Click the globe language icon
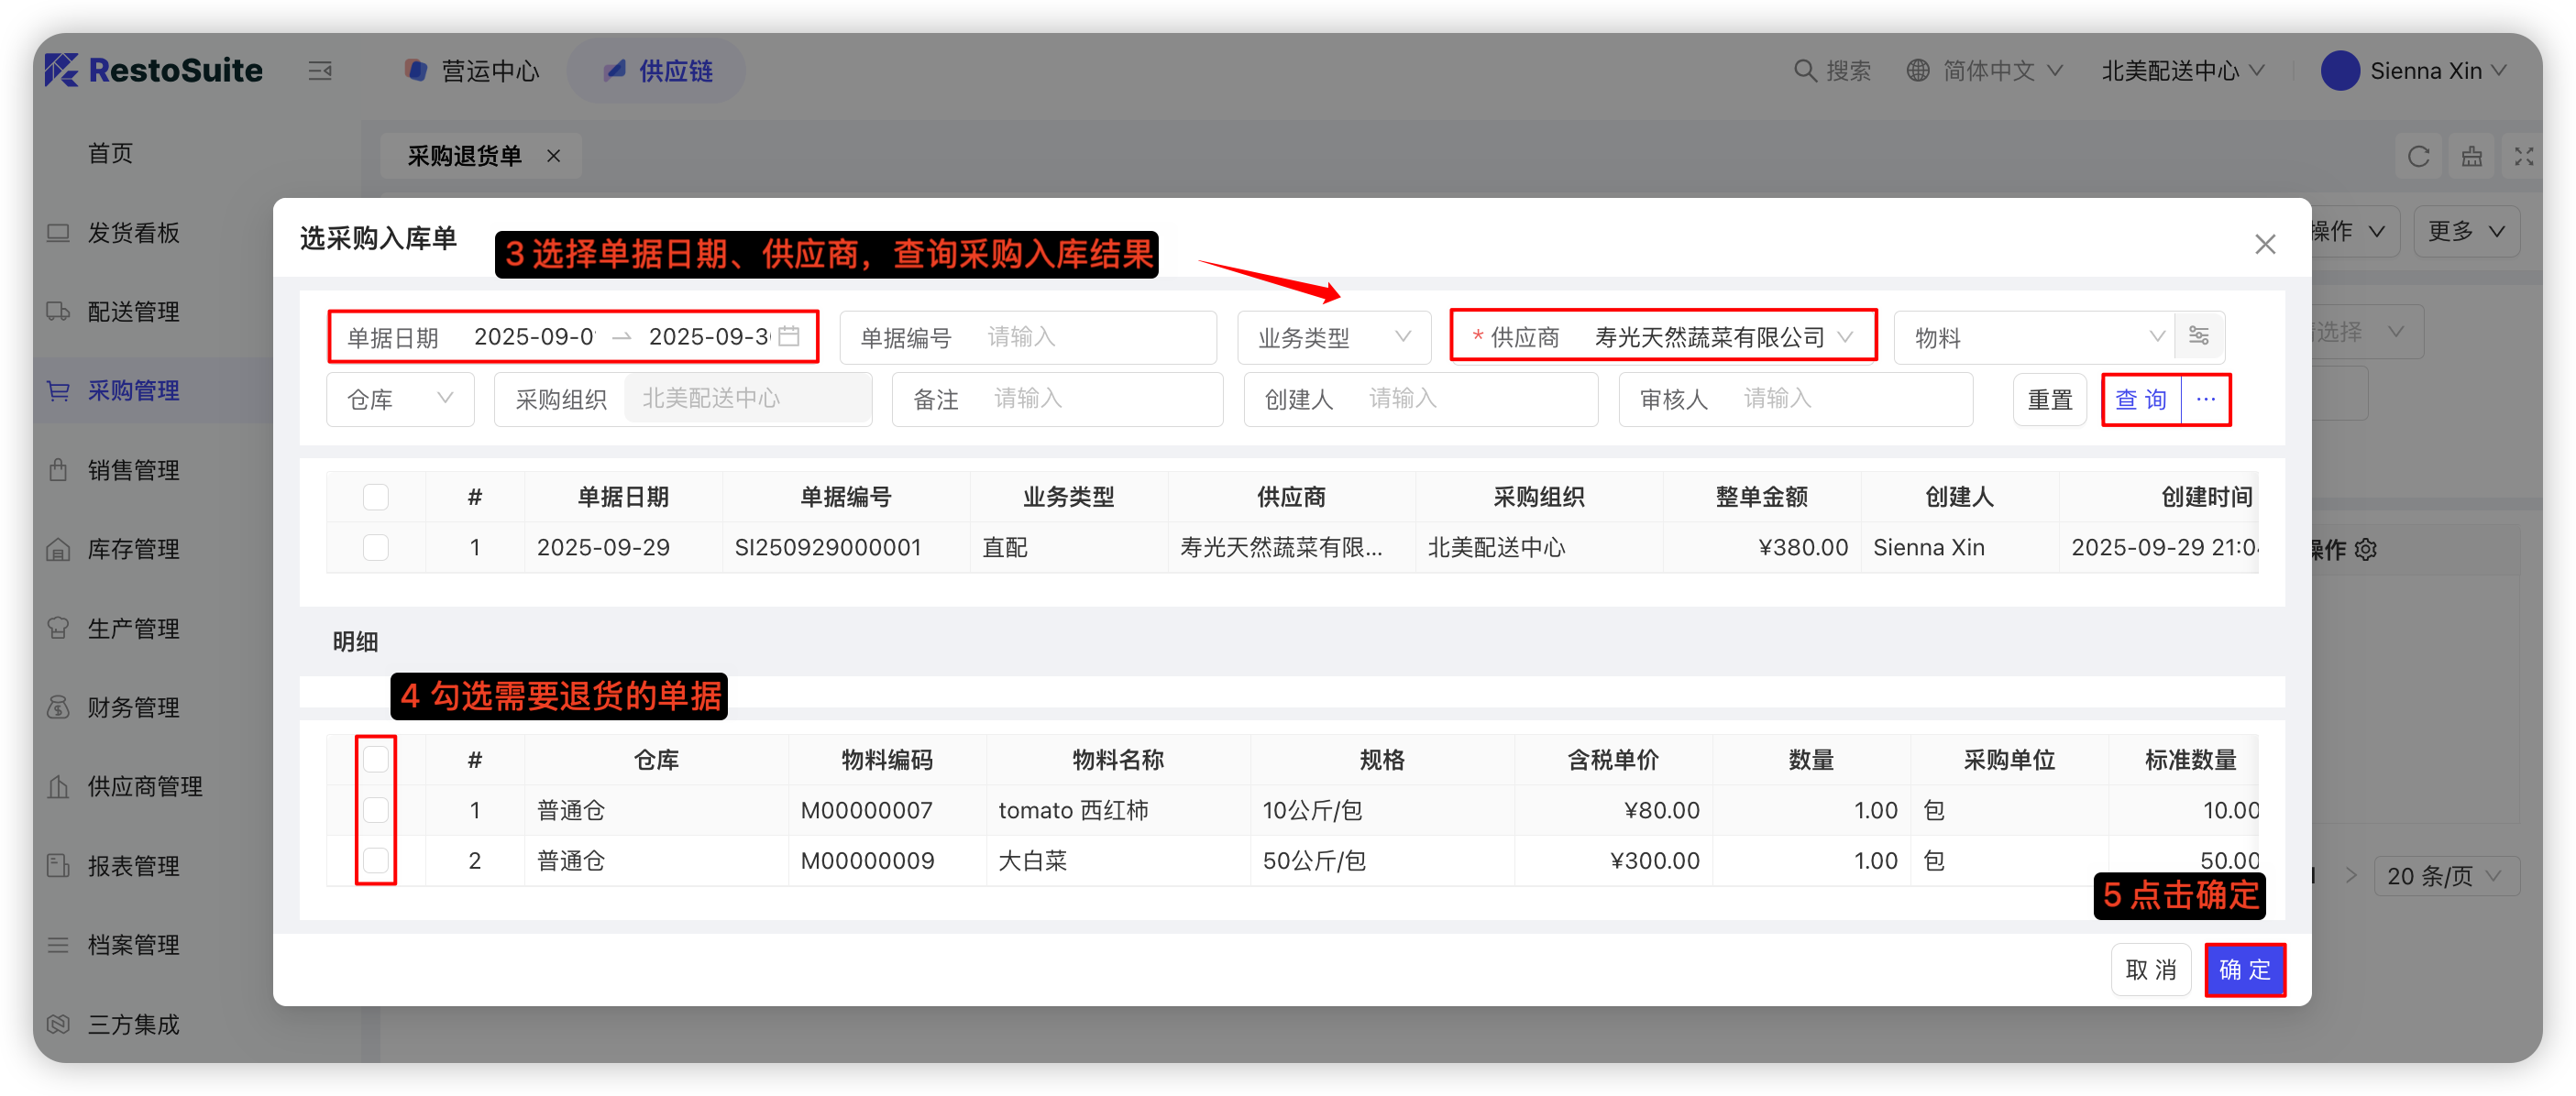 coord(1917,71)
